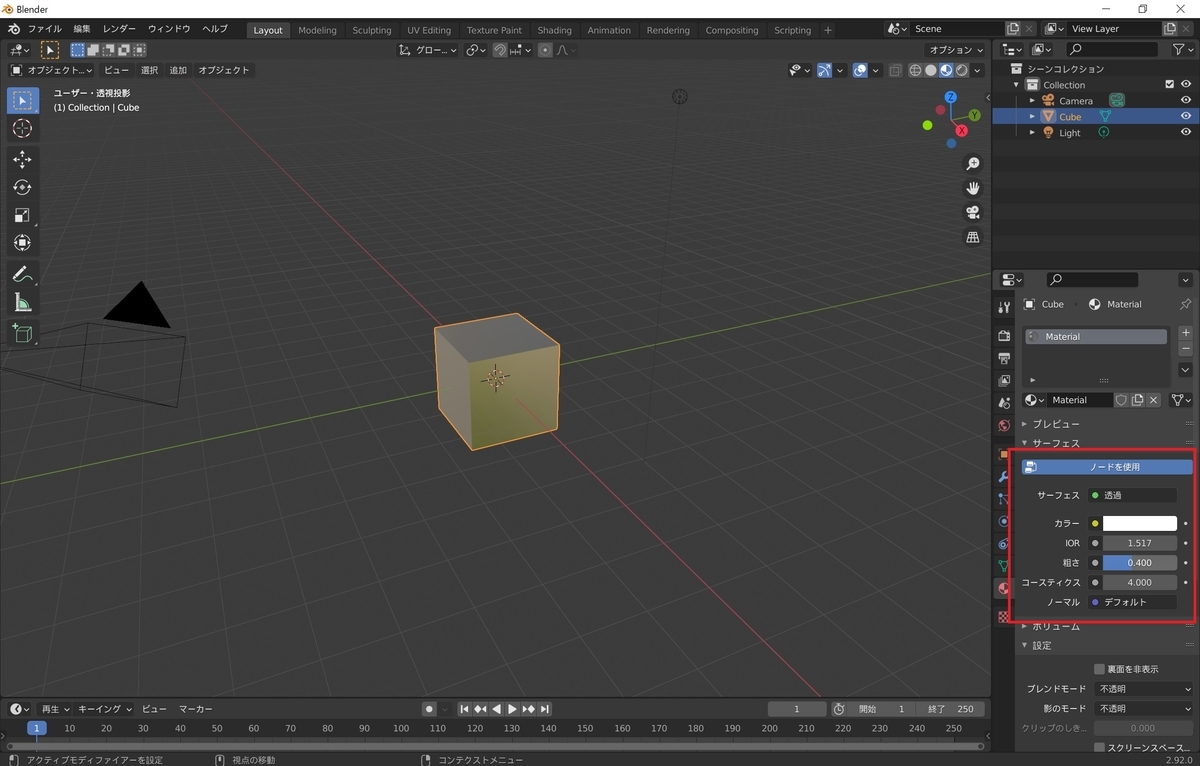Viewport: 1200px width, 766px height.
Task: Select the Move tool
Action: [x=22, y=160]
